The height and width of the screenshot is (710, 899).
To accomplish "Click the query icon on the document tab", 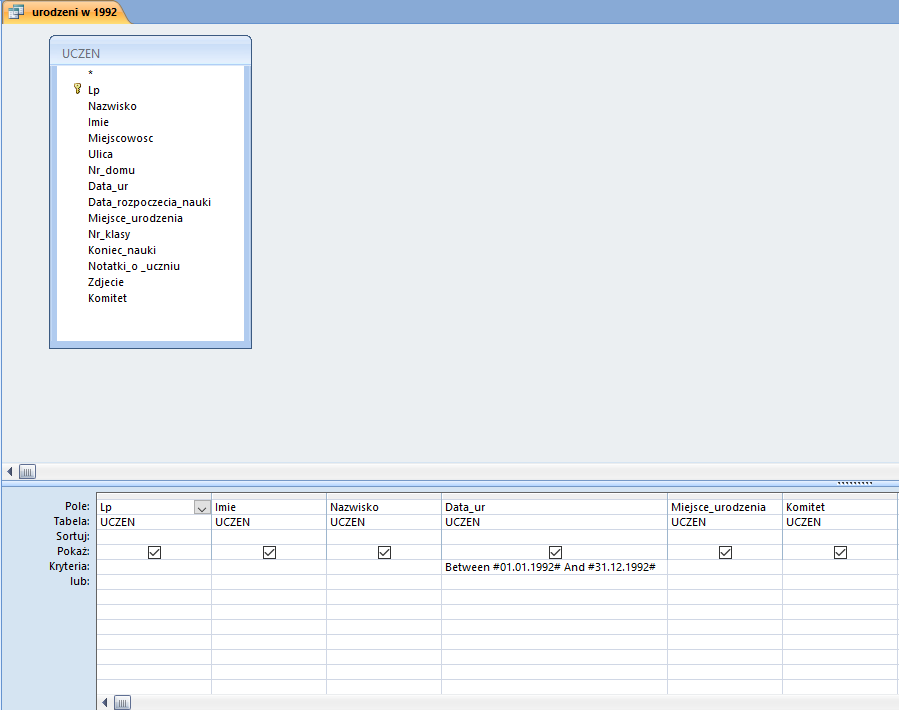I will [16, 12].
